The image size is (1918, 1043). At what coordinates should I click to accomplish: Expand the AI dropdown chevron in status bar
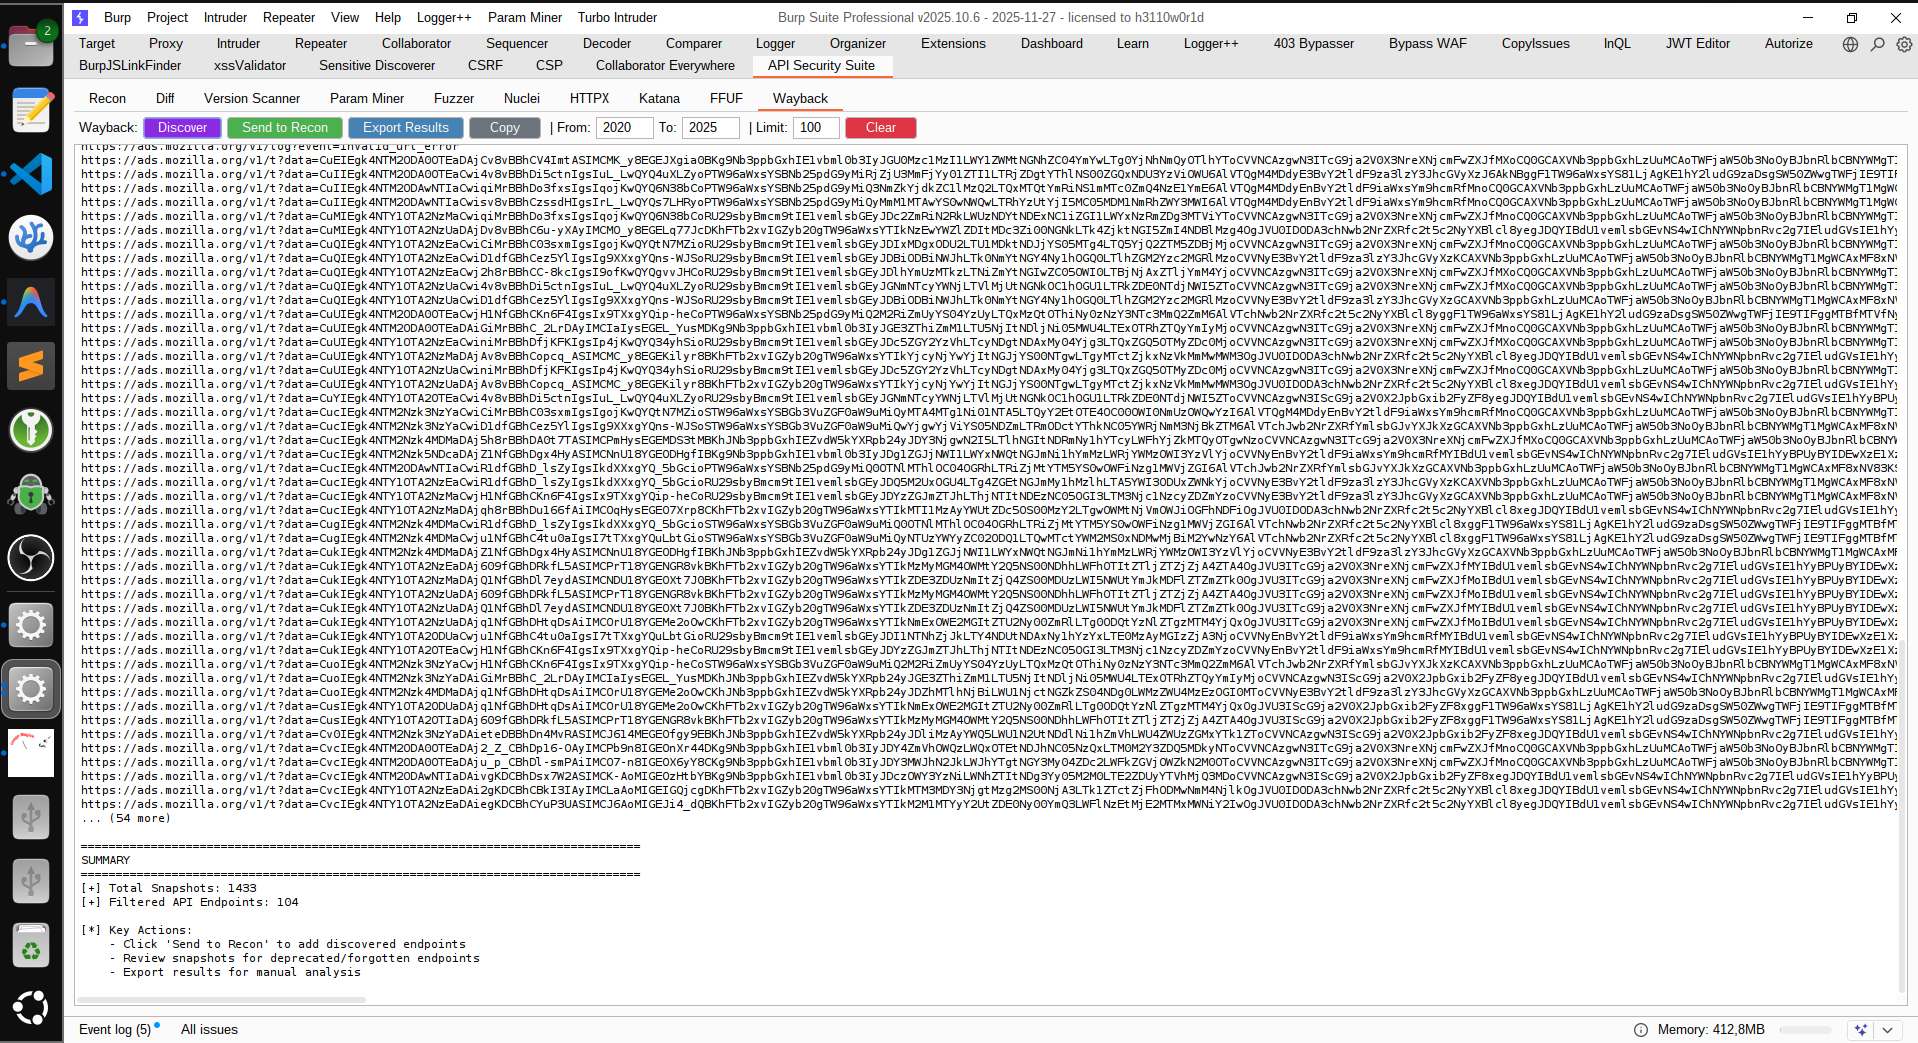(x=1887, y=1030)
